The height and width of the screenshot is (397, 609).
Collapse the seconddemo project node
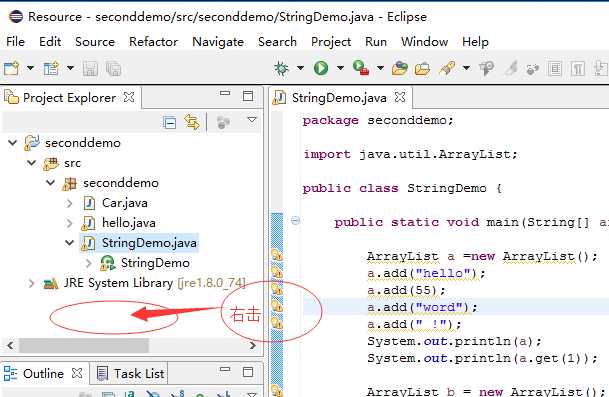click(x=12, y=143)
